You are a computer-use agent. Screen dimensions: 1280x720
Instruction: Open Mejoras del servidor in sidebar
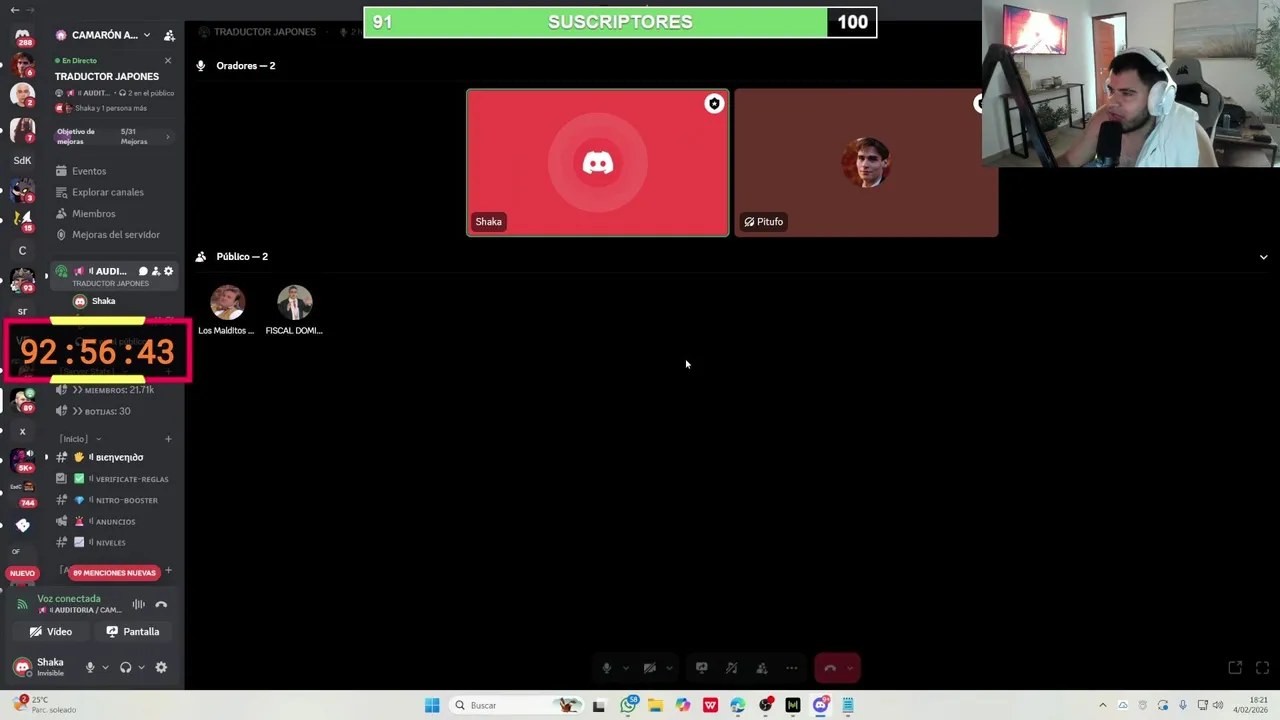(x=115, y=234)
